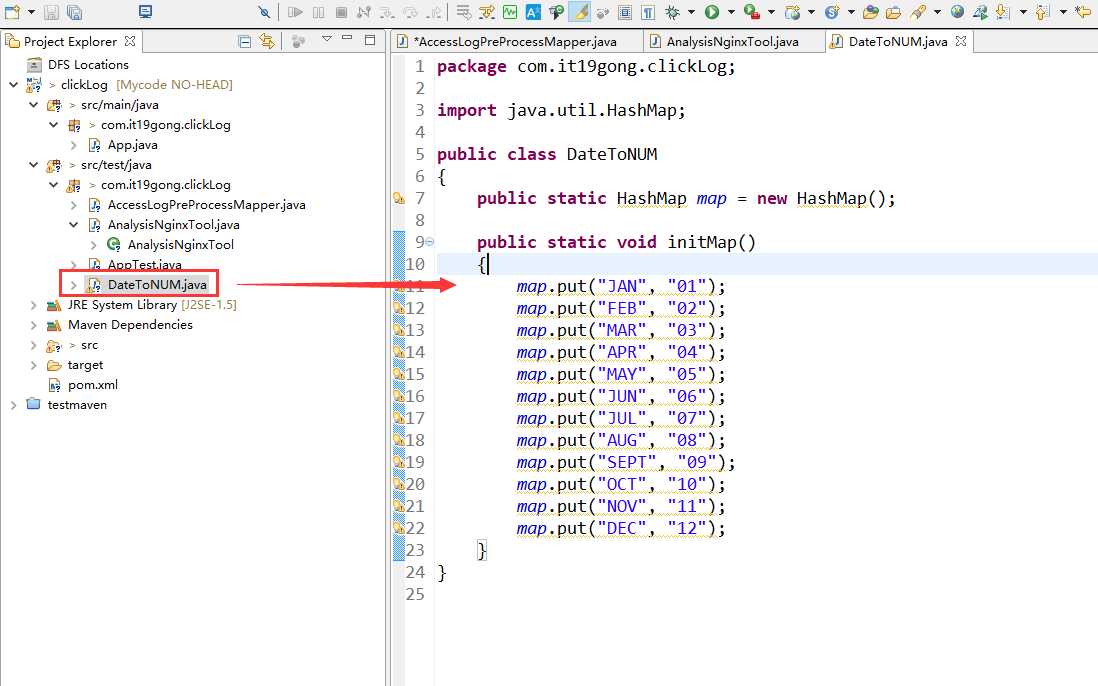Viewport: 1098px width, 686px height.
Task: Click the Save All icon
Action: coord(74,12)
